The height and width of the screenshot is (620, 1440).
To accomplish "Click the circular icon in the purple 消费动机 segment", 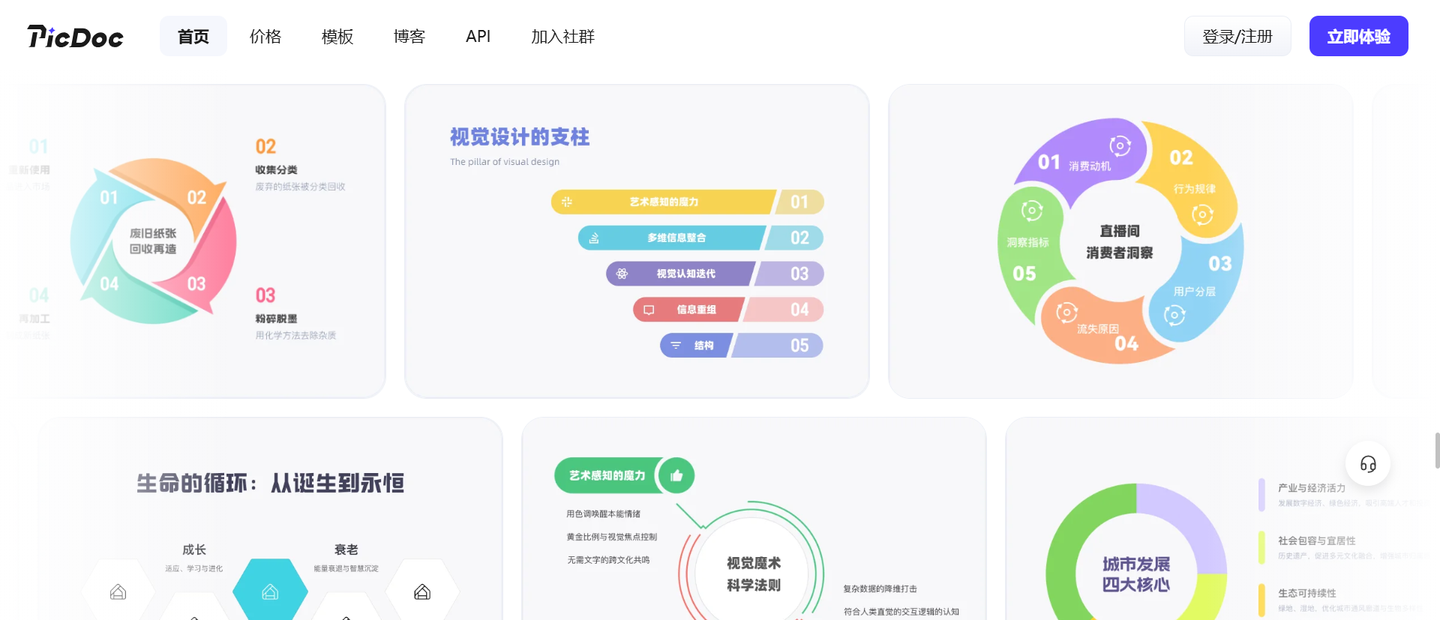I will (x=1121, y=146).
